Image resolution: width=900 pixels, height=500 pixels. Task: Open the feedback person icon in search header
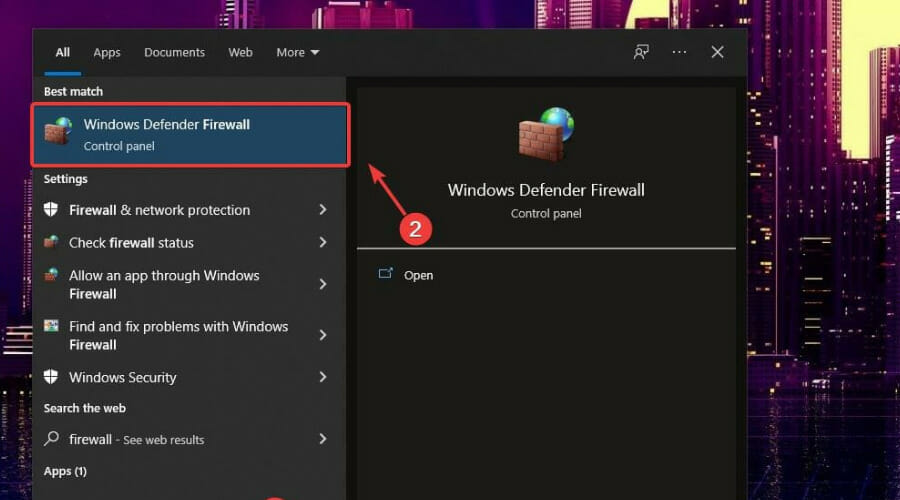coord(641,52)
